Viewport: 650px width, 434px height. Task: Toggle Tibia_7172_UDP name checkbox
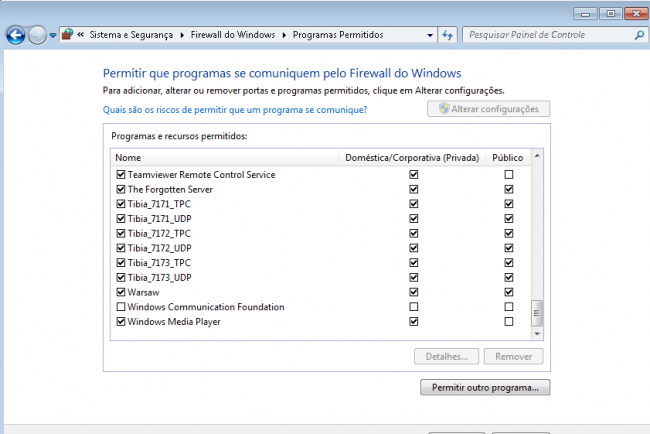pos(121,248)
